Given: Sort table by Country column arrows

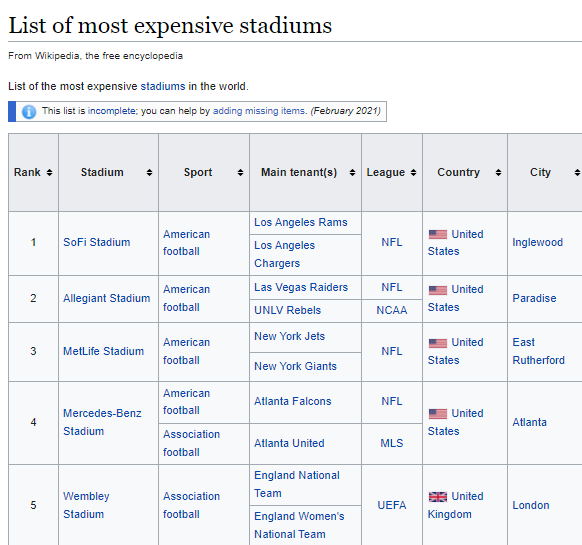Looking at the screenshot, I should (x=498, y=173).
